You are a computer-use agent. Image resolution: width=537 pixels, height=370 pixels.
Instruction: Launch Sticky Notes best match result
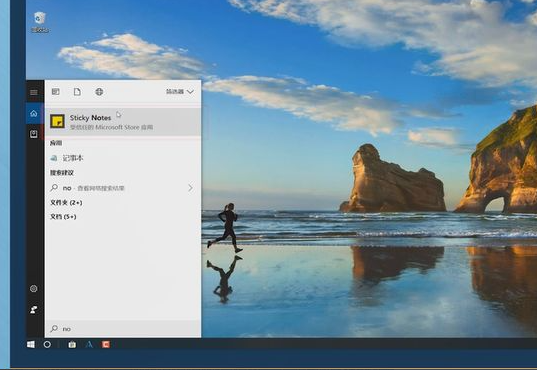pyautogui.click(x=123, y=122)
